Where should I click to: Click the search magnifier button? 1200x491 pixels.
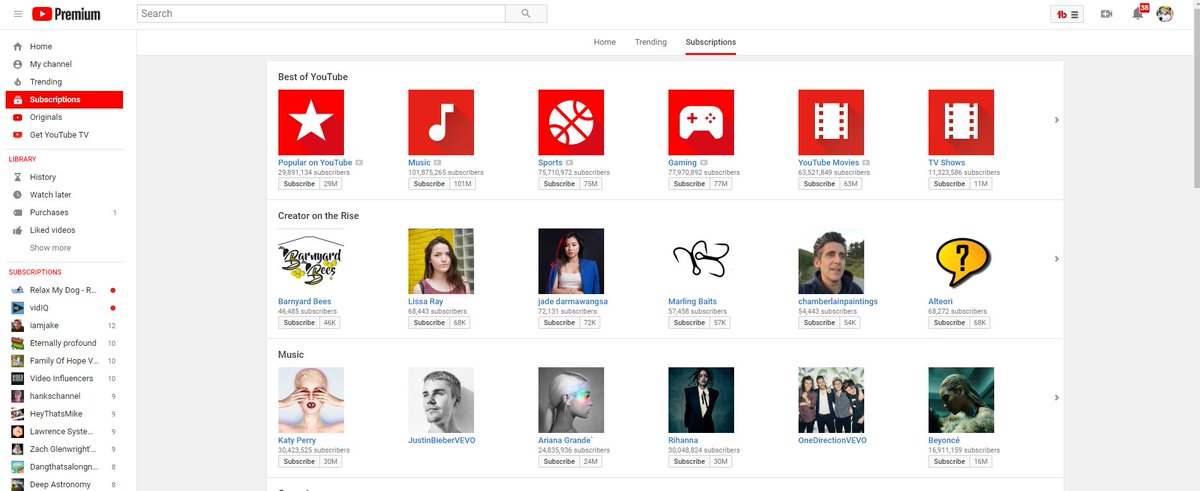[x=526, y=14]
